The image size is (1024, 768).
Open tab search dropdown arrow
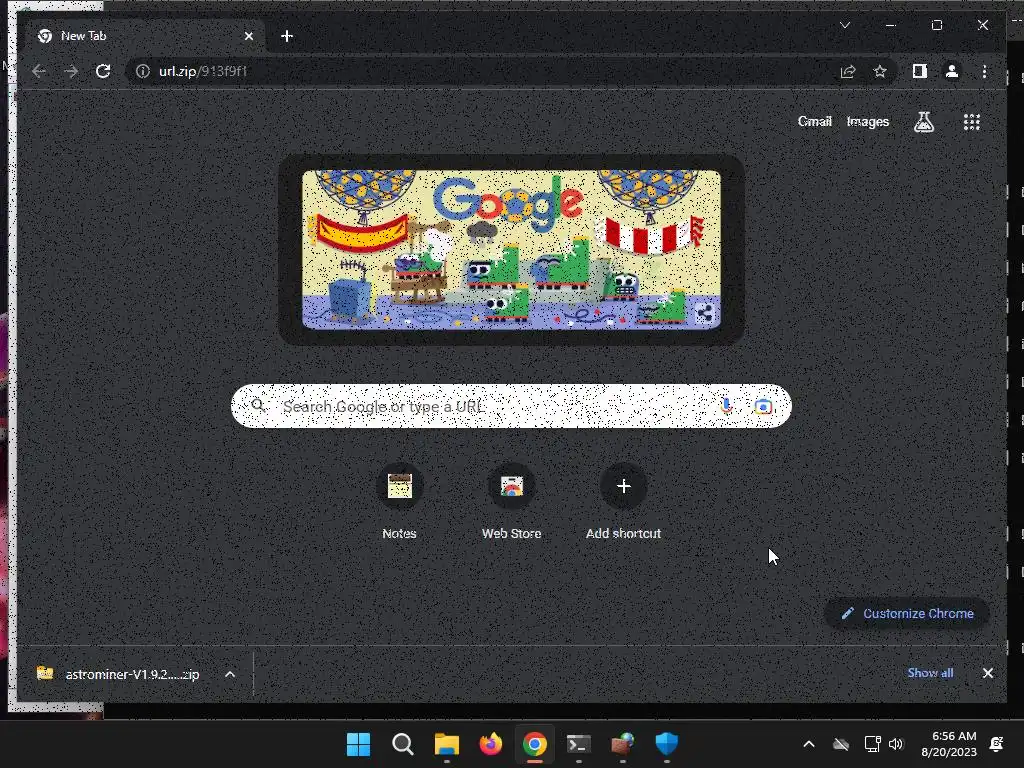(845, 25)
